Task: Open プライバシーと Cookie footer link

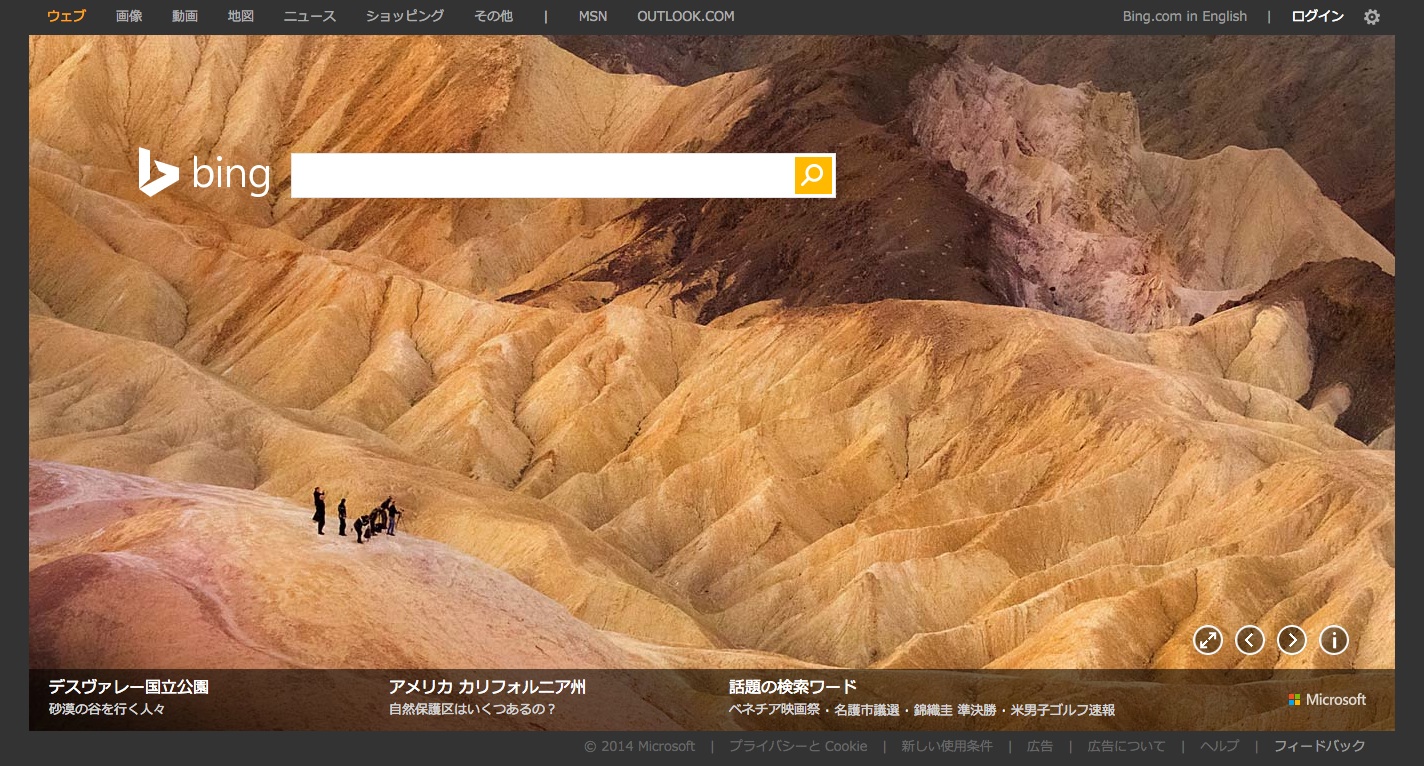Action: click(797, 746)
